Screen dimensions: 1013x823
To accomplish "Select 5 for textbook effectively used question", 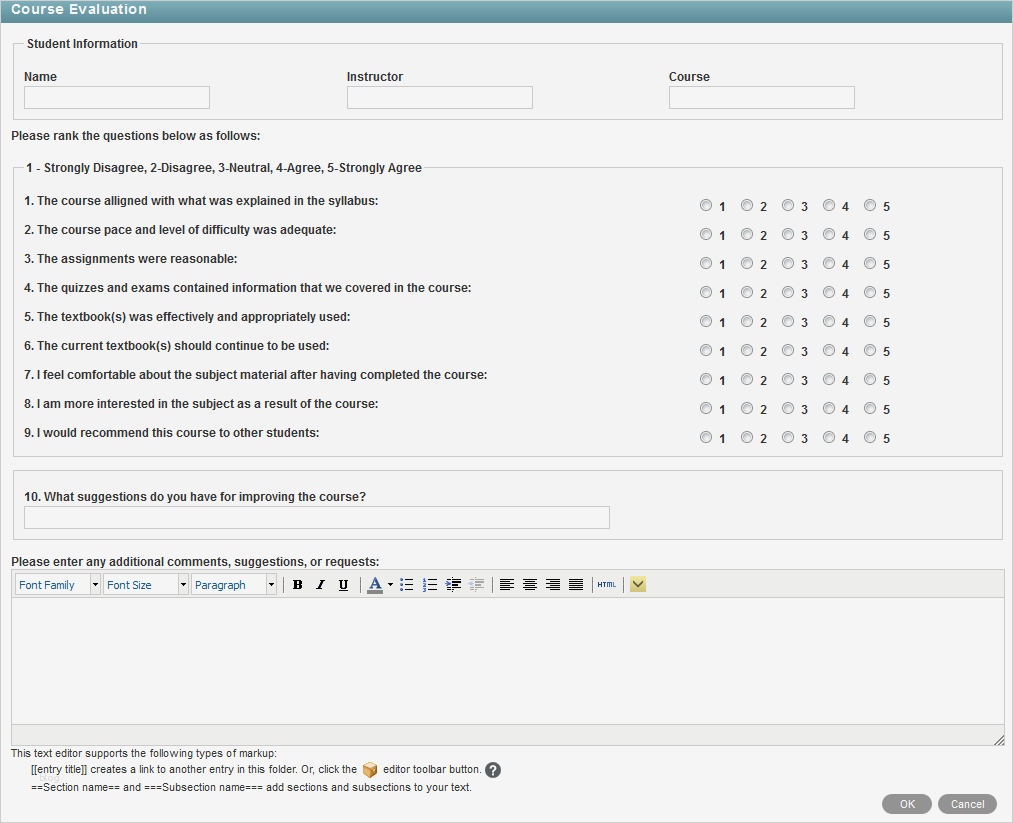I will (870, 322).
